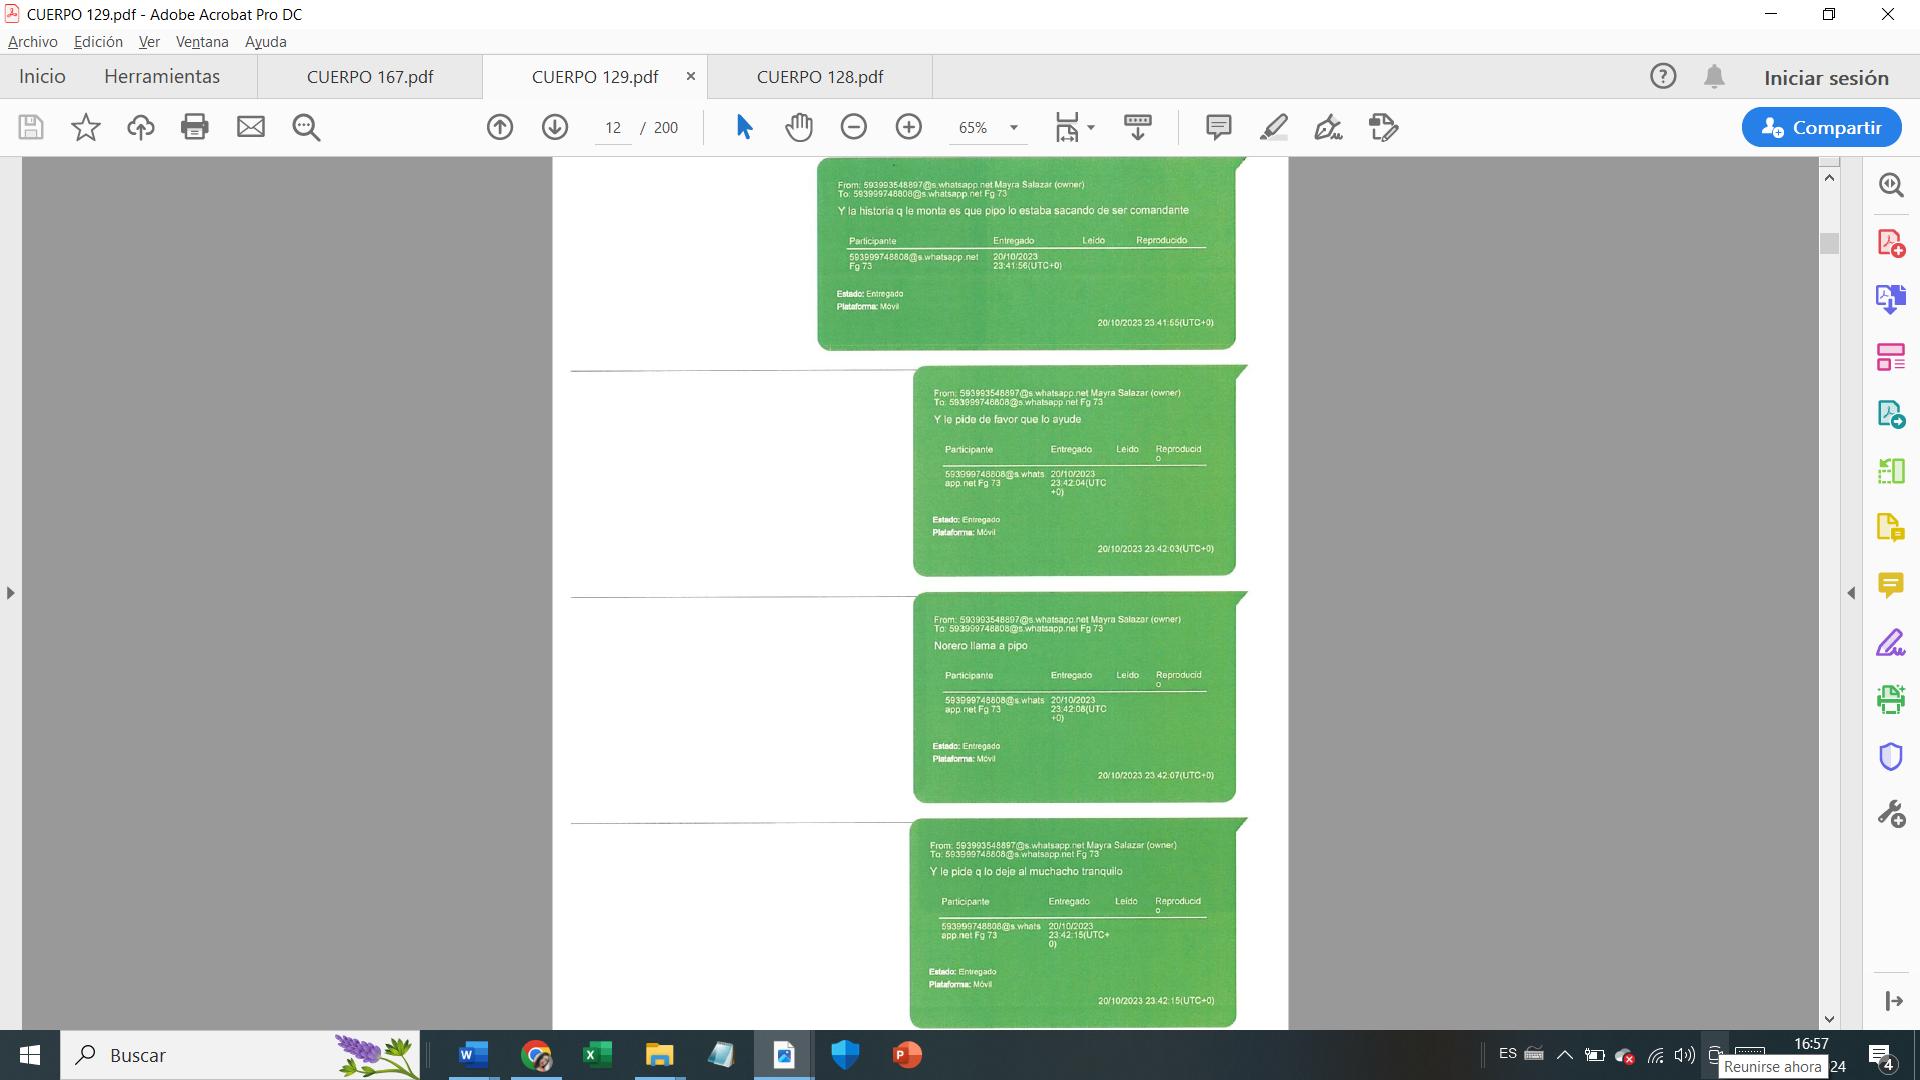This screenshot has height=1080, width=1920.
Task: Click Iniciar sesión
Action: click(1826, 77)
